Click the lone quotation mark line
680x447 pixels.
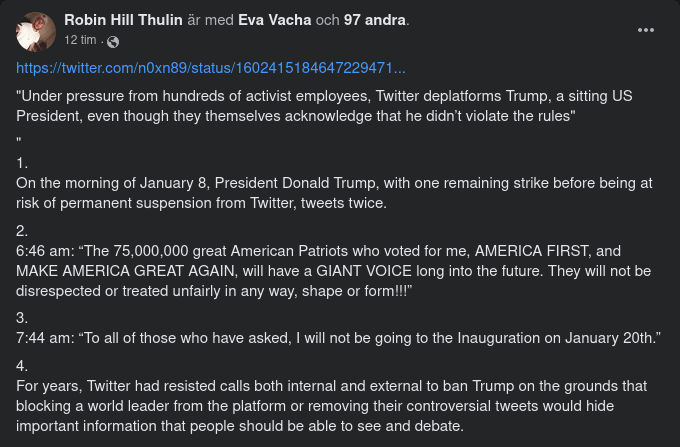click(x=19, y=139)
